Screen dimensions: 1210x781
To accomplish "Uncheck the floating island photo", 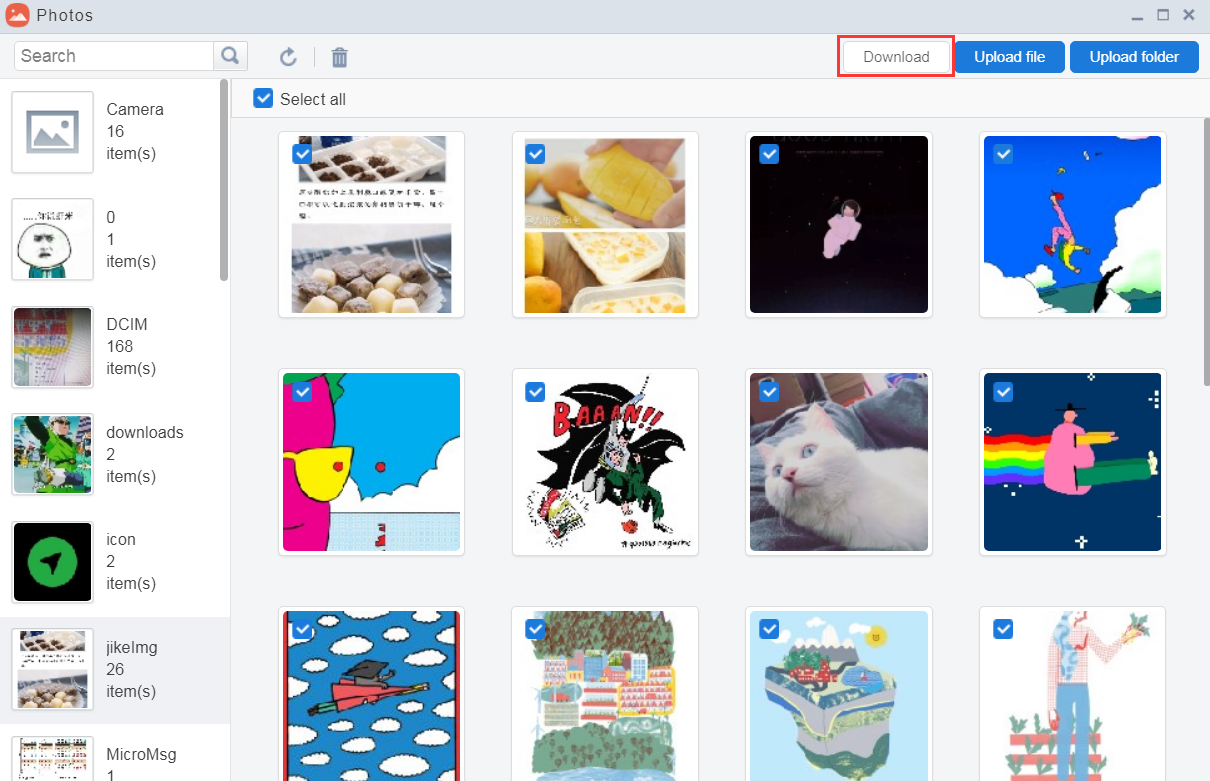I will (x=769, y=629).
